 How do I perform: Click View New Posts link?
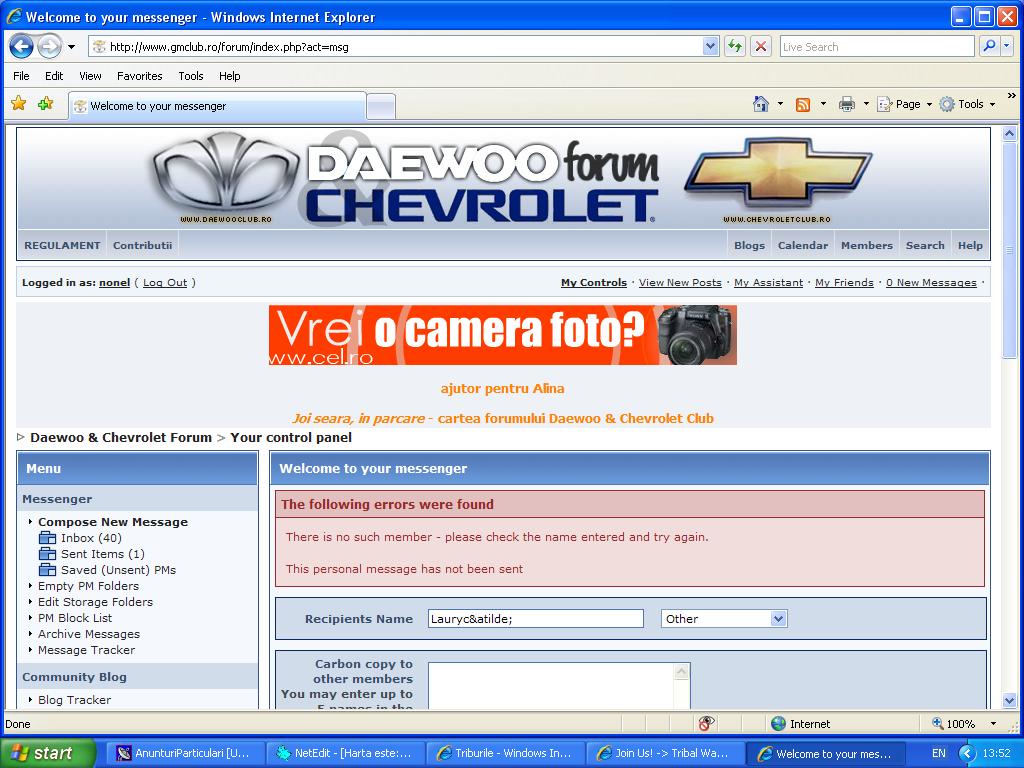click(680, 283)
